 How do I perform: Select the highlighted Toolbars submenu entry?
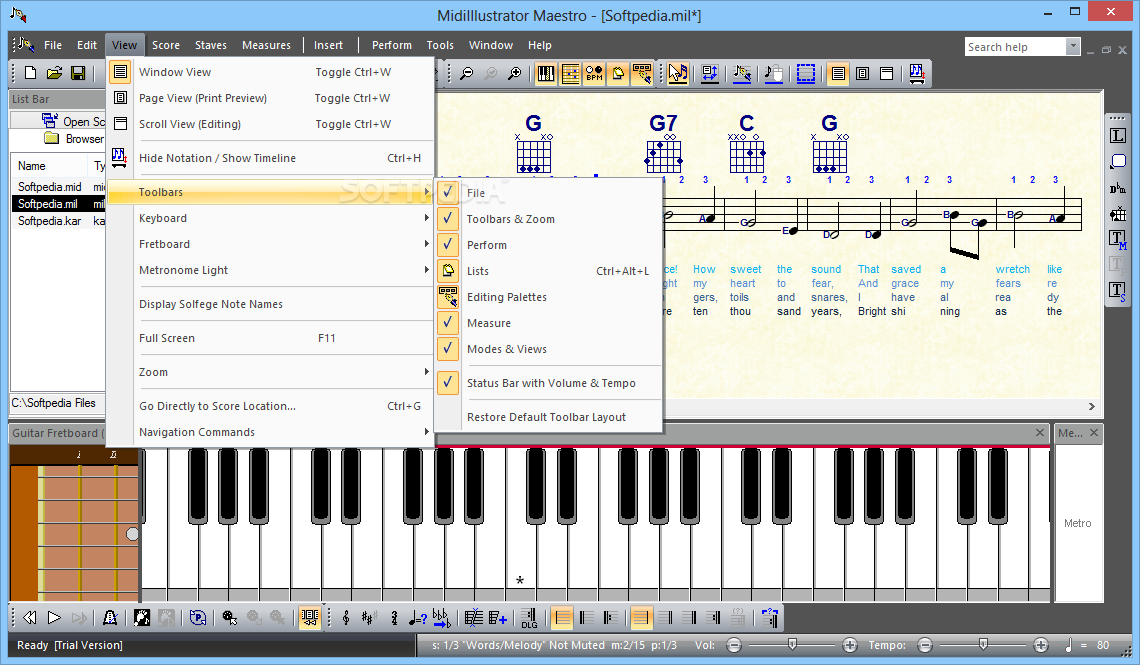click(x=270, y=192)
